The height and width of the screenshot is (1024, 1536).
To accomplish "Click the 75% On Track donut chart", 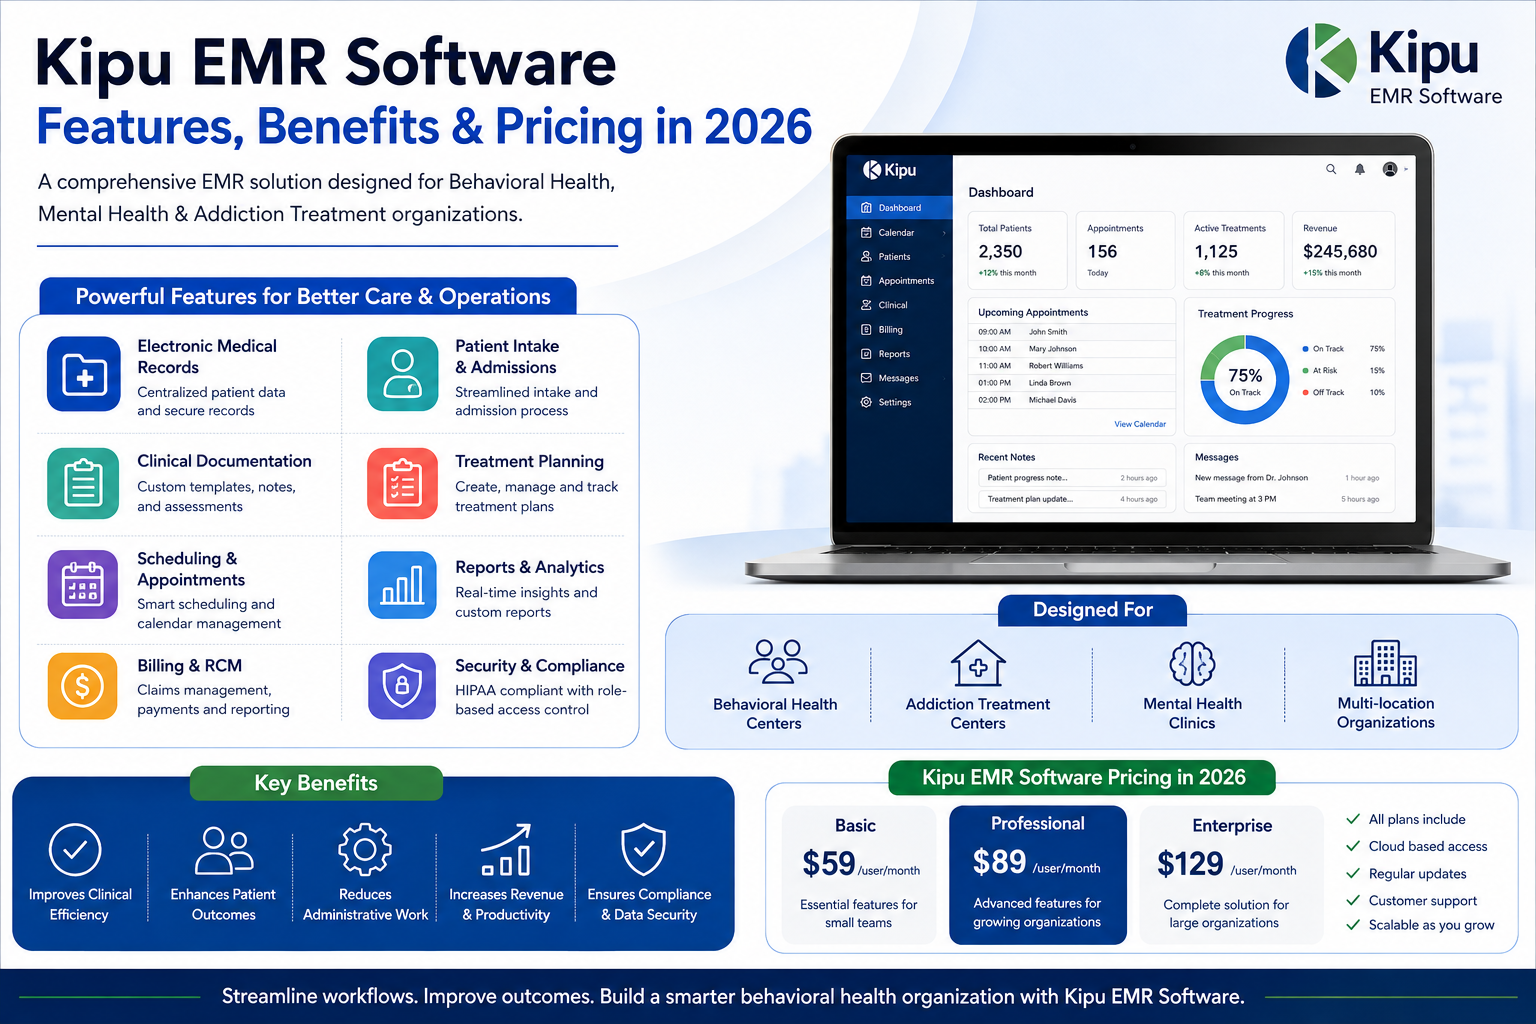I will (1245, 379).
